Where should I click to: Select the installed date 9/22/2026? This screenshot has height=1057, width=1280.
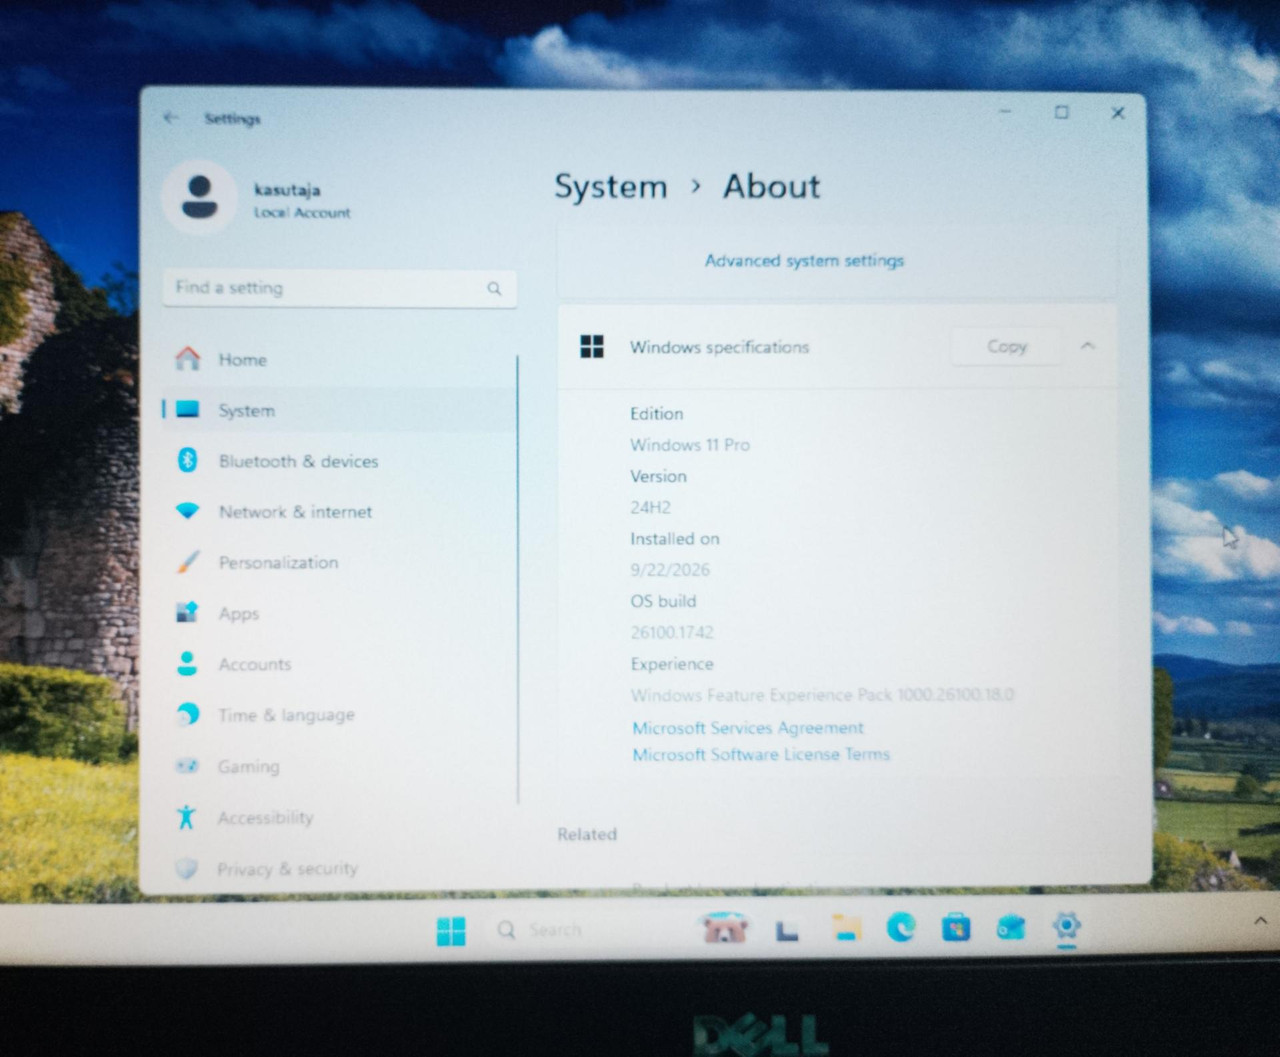(670, 570)
